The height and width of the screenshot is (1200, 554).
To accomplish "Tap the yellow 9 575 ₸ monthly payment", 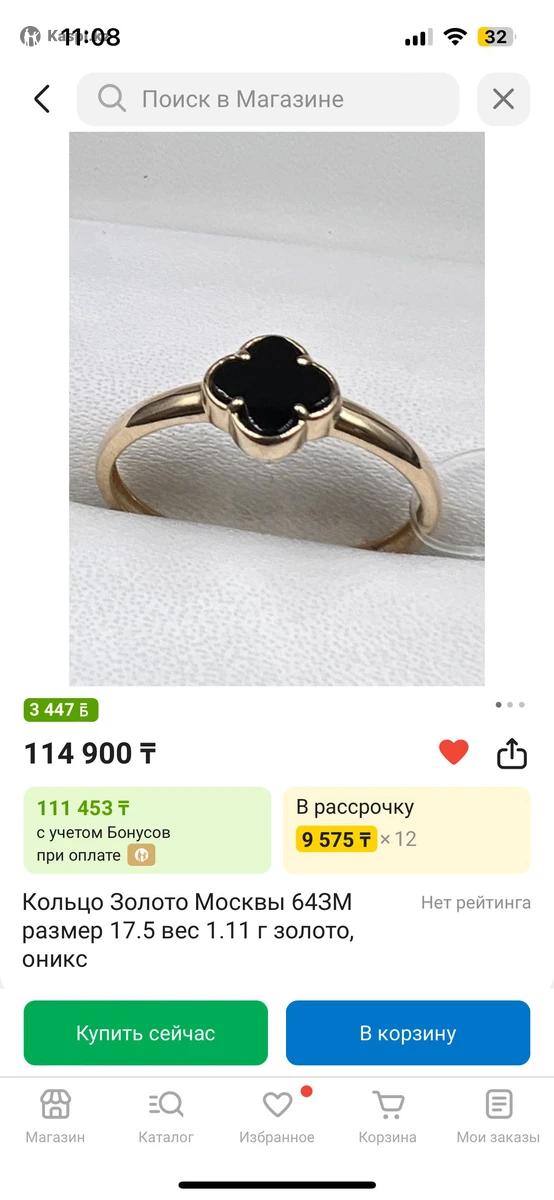I will coord(336,839).
